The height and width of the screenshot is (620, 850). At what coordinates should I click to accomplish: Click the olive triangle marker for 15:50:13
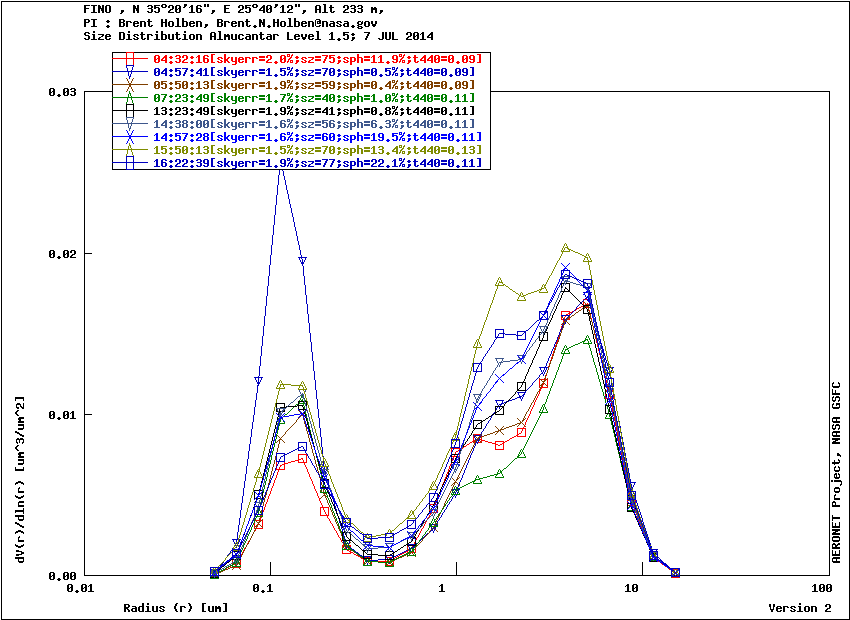tap(130, 150)
